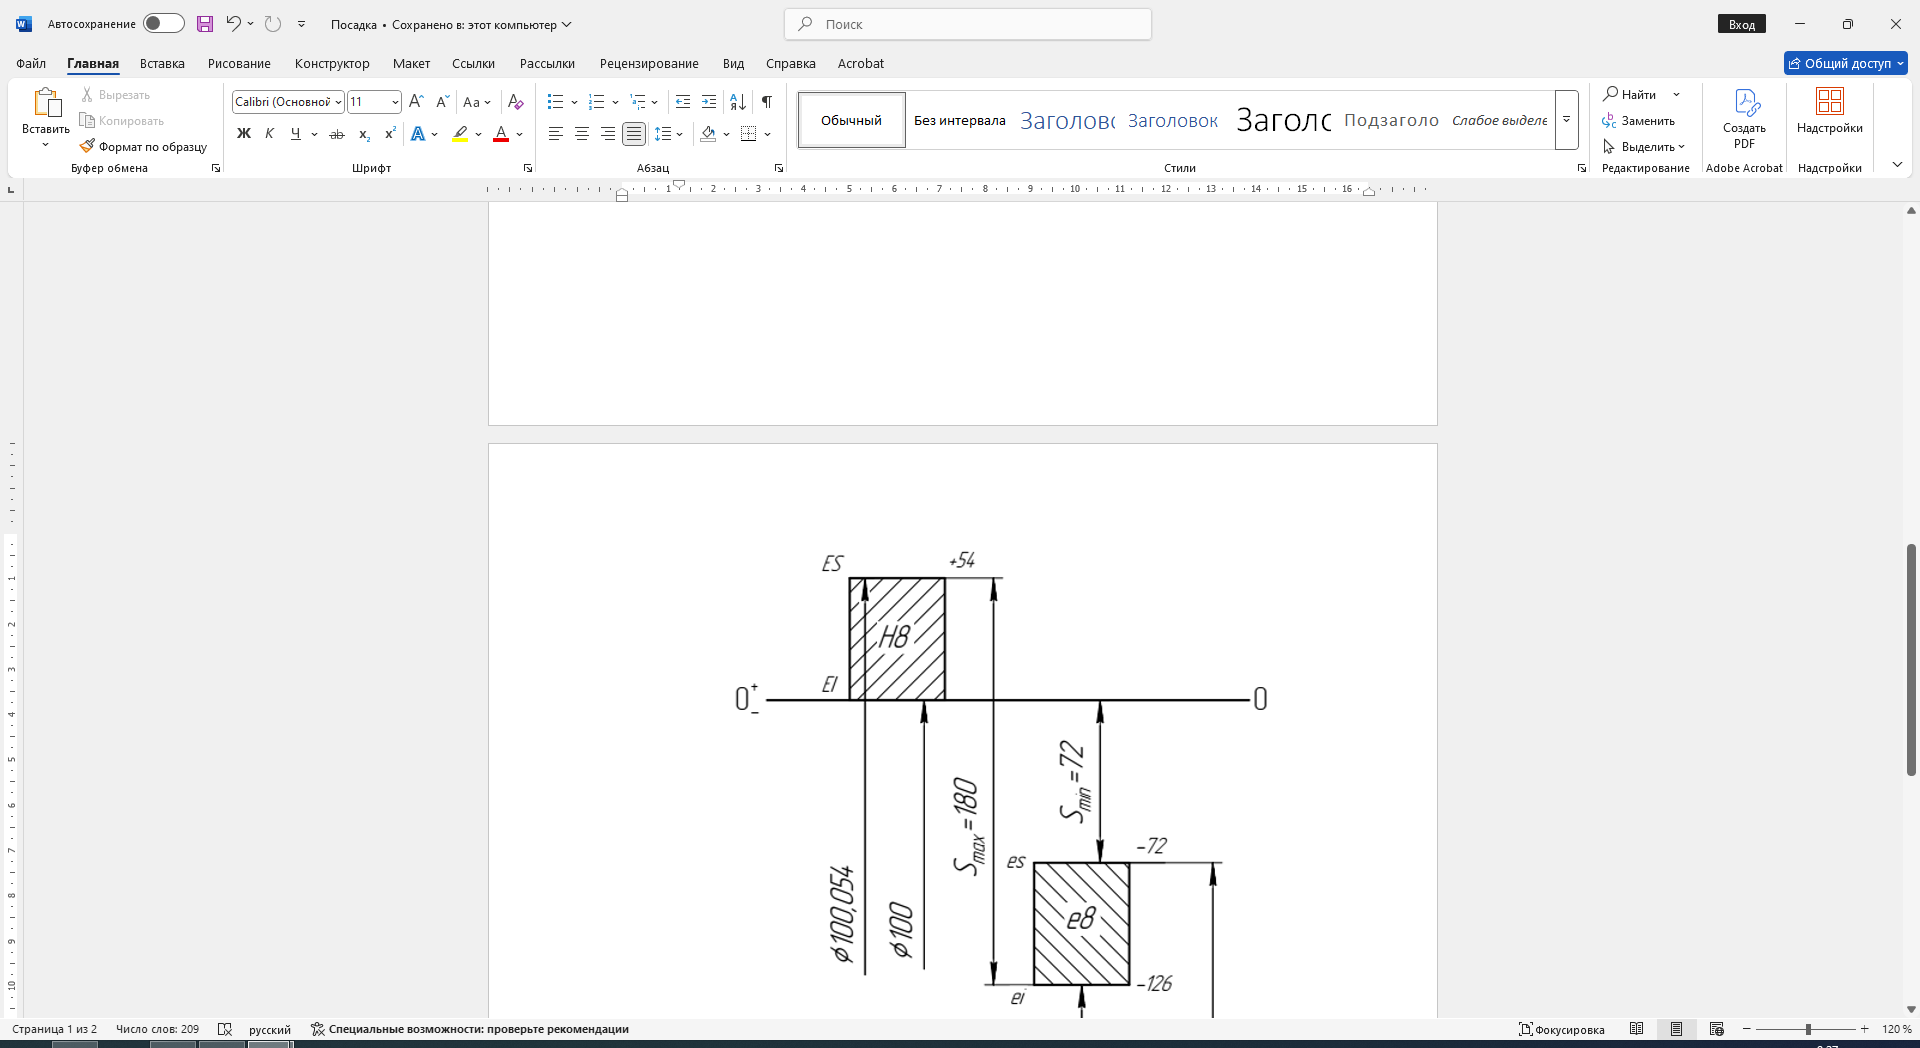Open font color dropdown arrow
1920x1048 pixels.
pyautogui.click(x=520, y=134)
